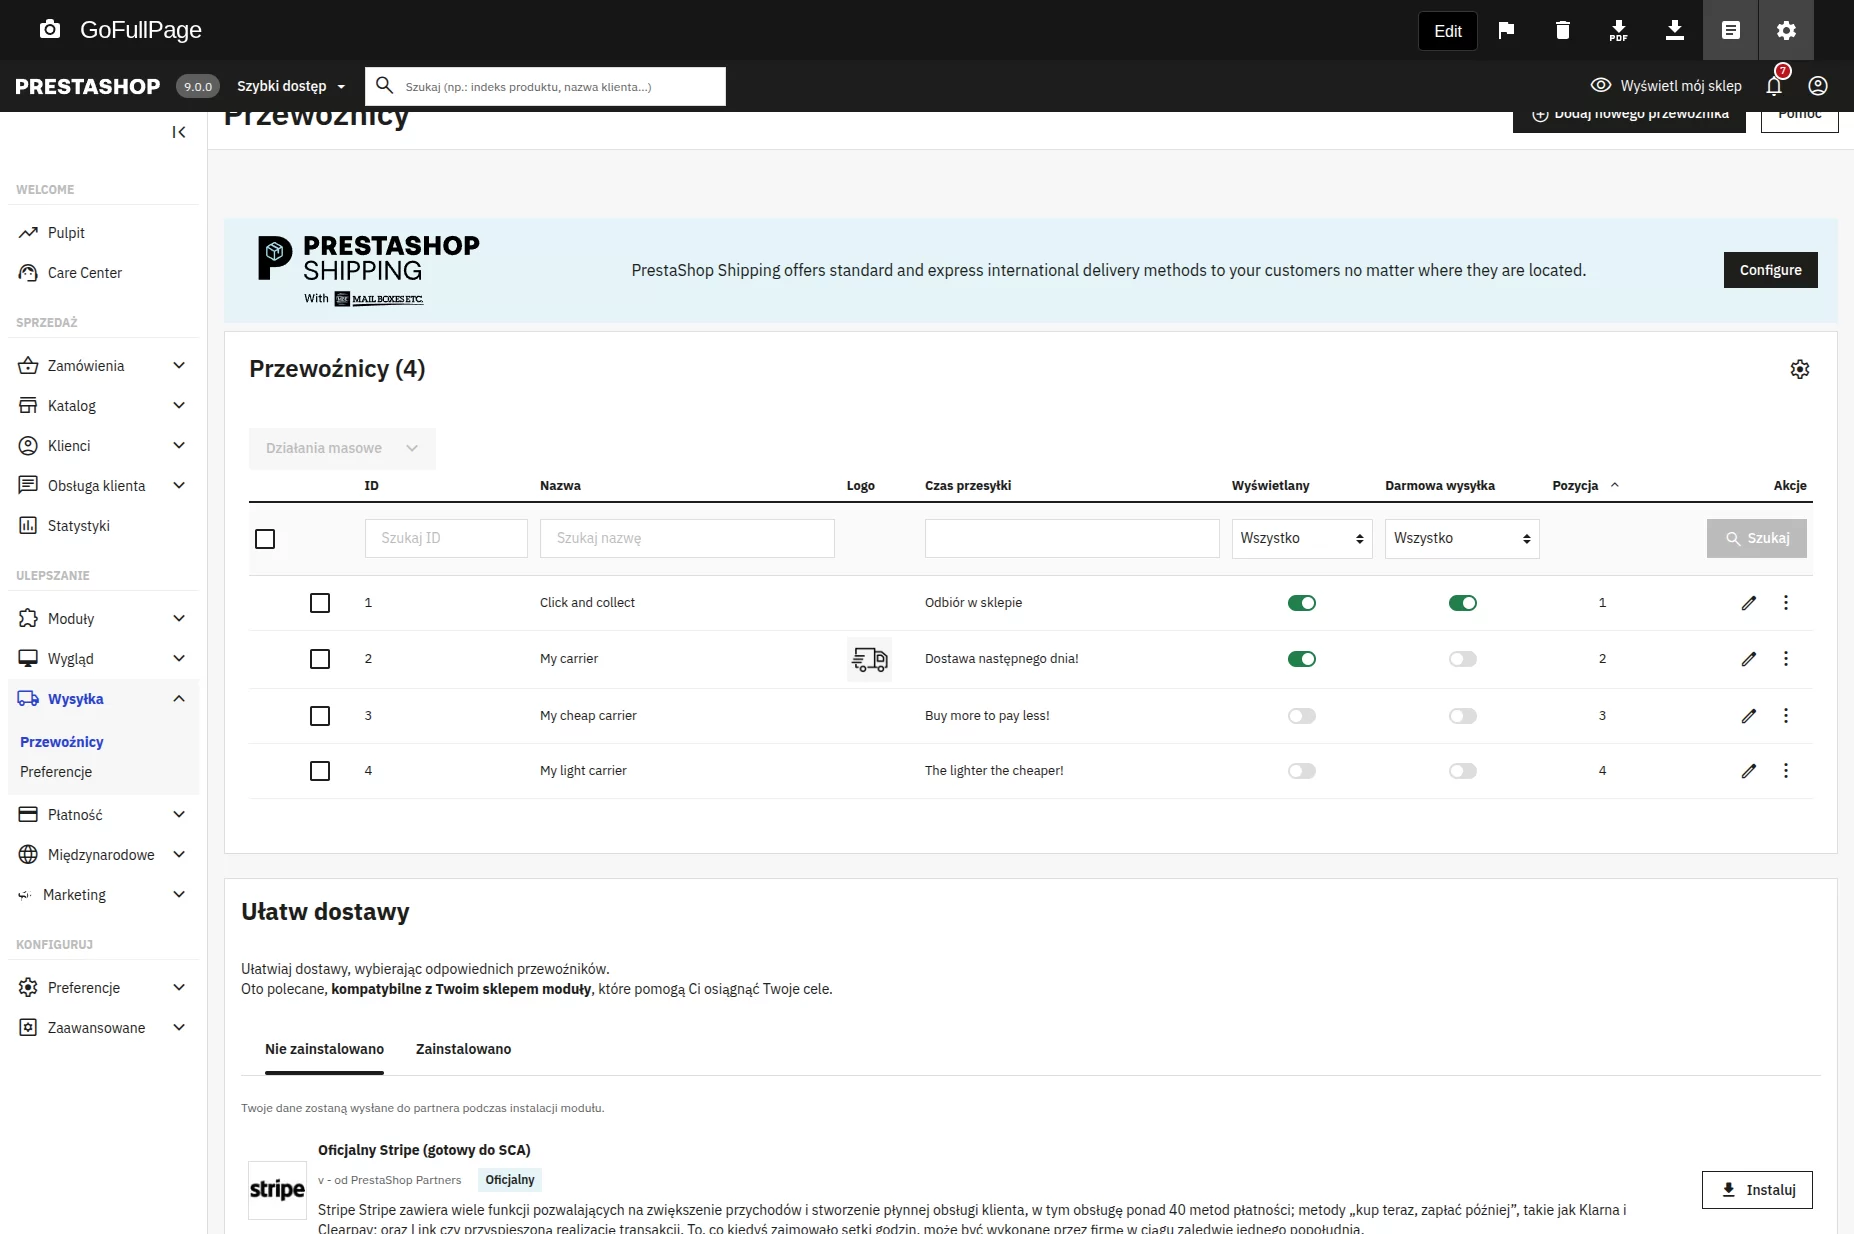
Task: Open the Działania masowe dropdown
Action: point(342,448)
